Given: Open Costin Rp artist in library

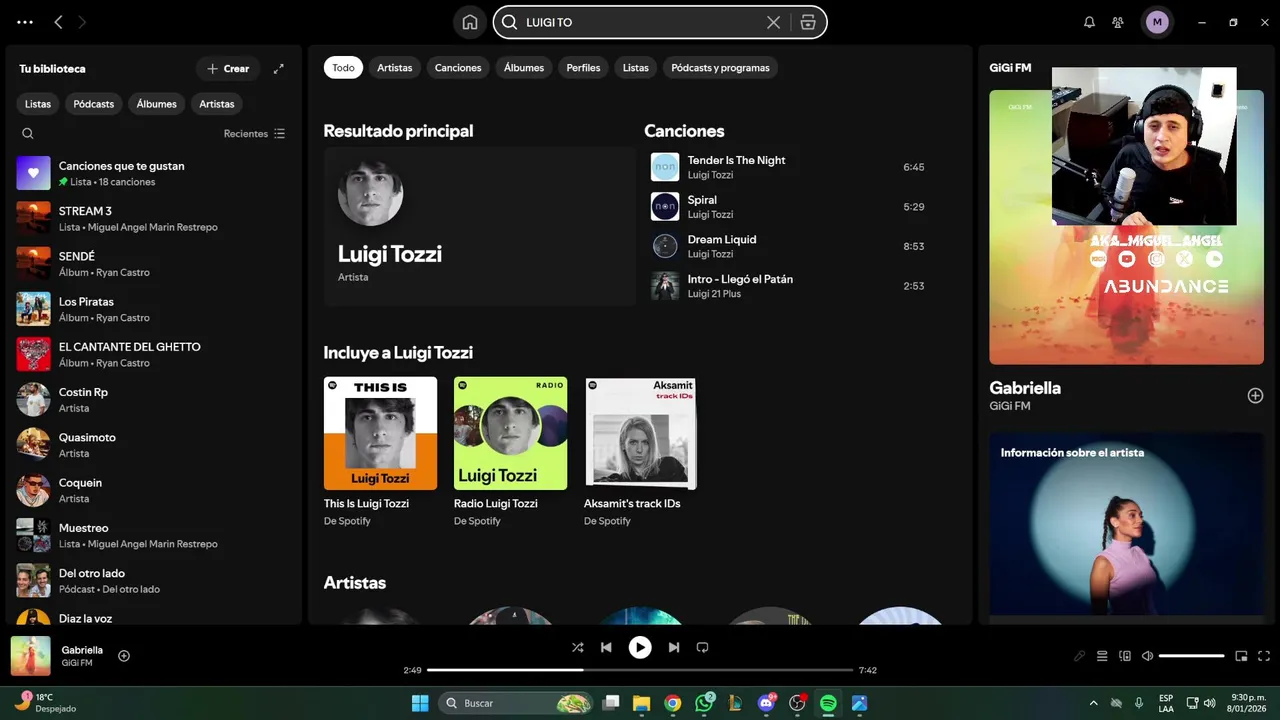Looking at the screenshot, I should pyautogui.click(x=153, y=399).
